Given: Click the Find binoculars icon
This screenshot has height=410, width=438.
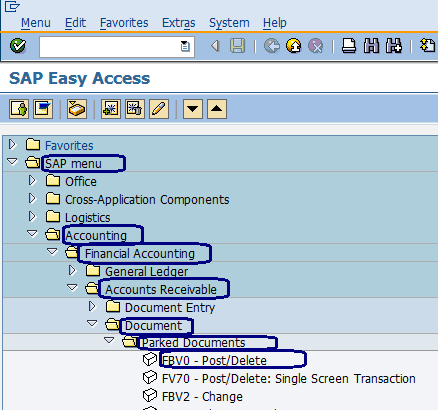Looking at the screenshot, I should (x=371, y=46).
